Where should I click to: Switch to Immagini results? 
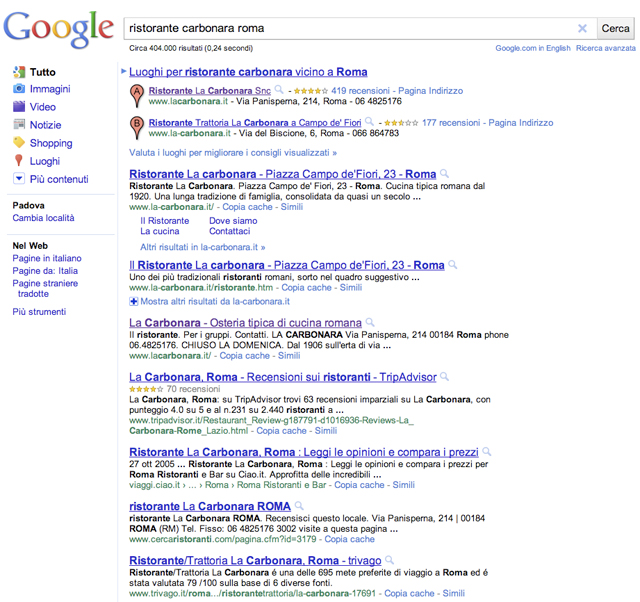[50, 89]
